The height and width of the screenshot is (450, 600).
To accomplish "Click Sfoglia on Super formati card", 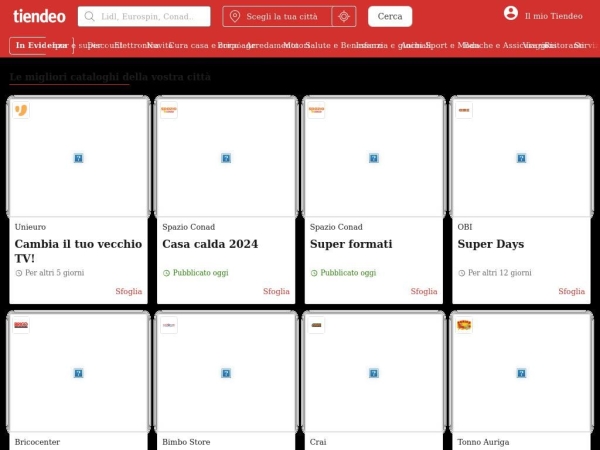I will (x=424, y=292).
